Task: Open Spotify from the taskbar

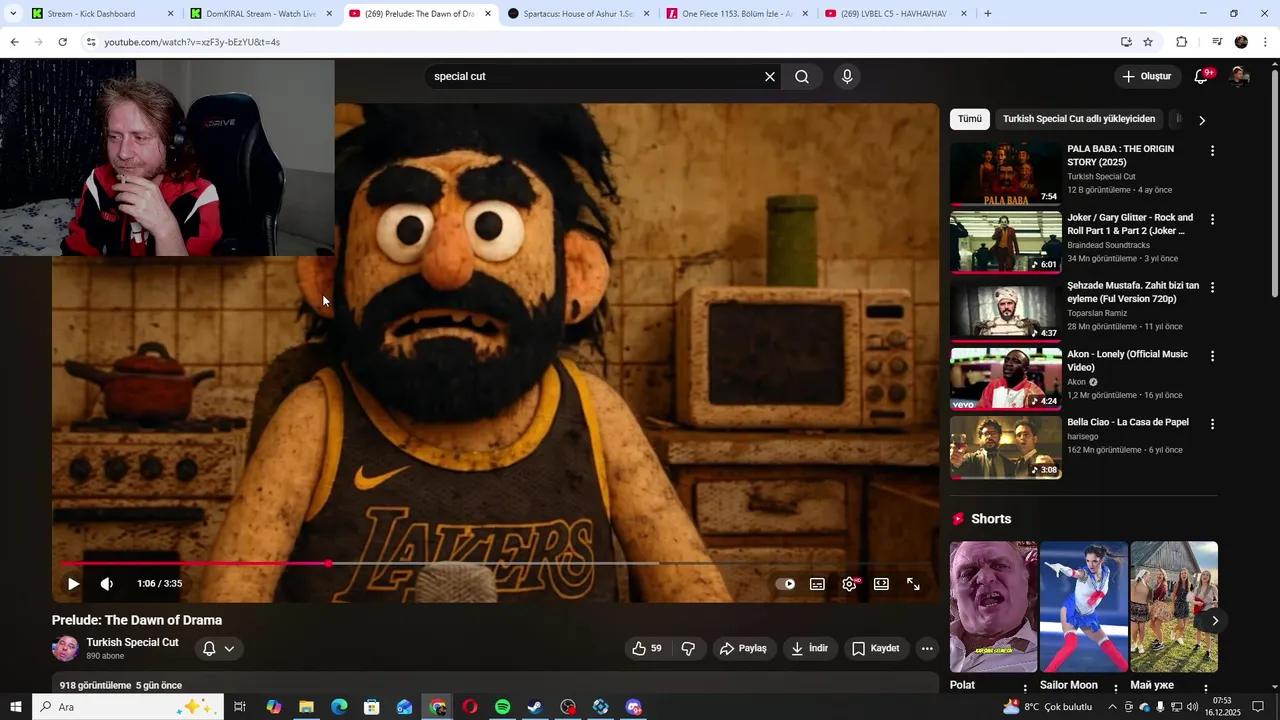Action: (x=502, y=707)
